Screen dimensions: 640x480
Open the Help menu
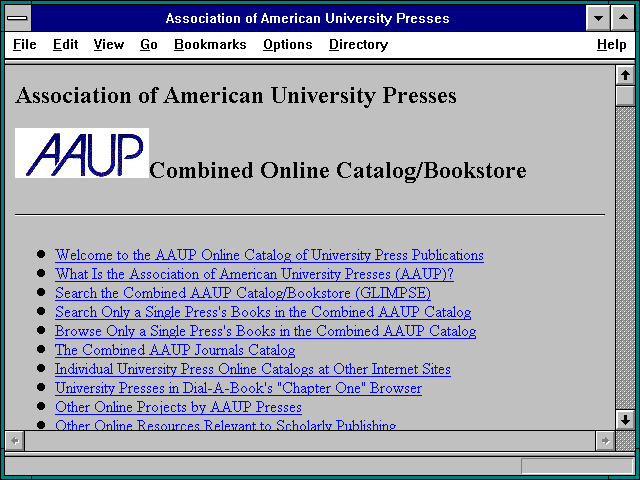[611, 44]
